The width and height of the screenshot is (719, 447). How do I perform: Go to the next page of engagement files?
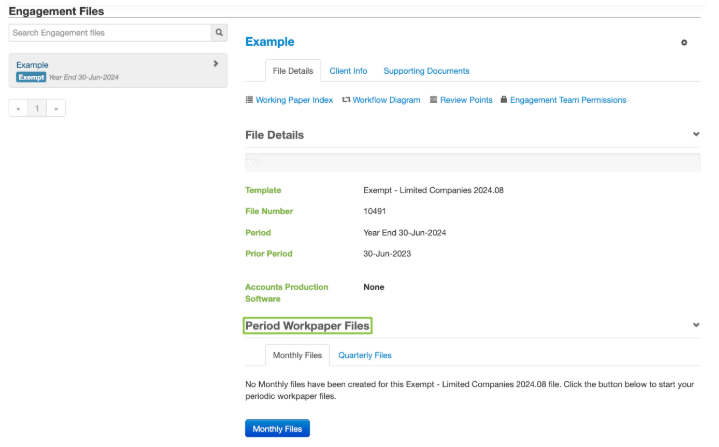tap(56, 107)
